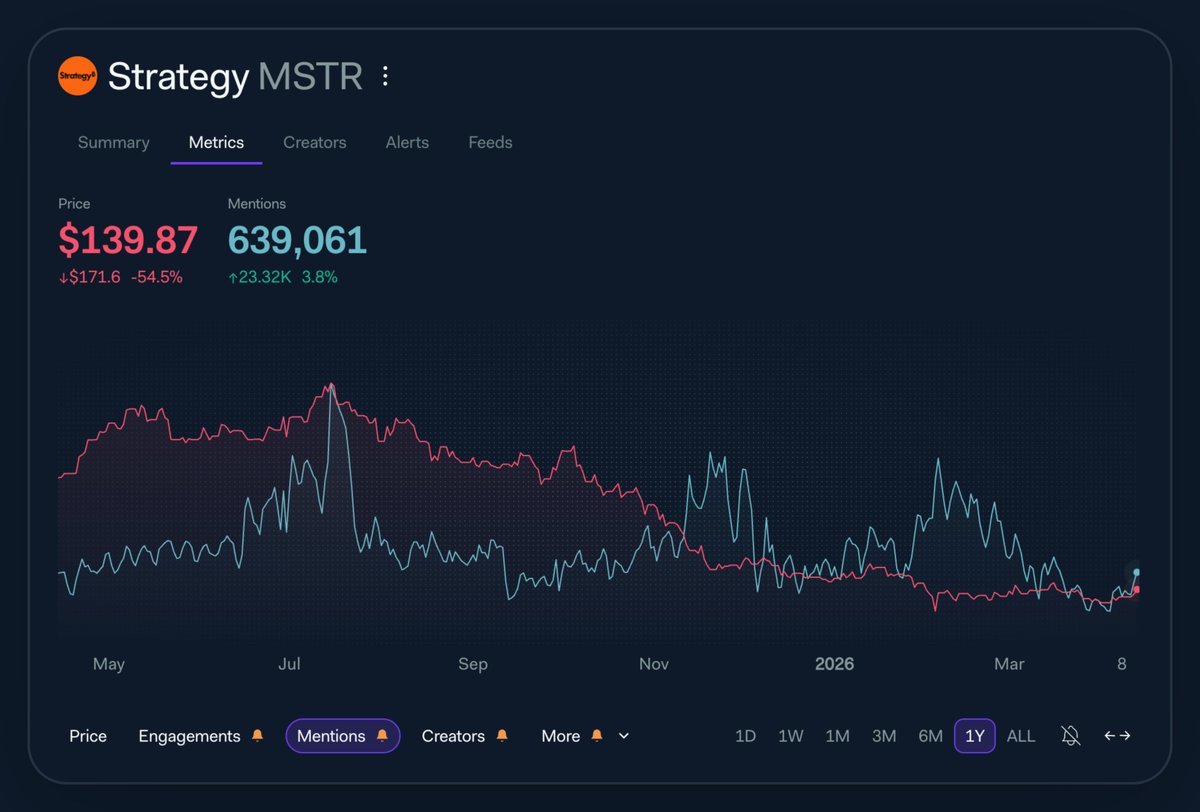Open the three-dot options menu
The height and width of the screenshot is (812, 1200).
click(386, 77)
